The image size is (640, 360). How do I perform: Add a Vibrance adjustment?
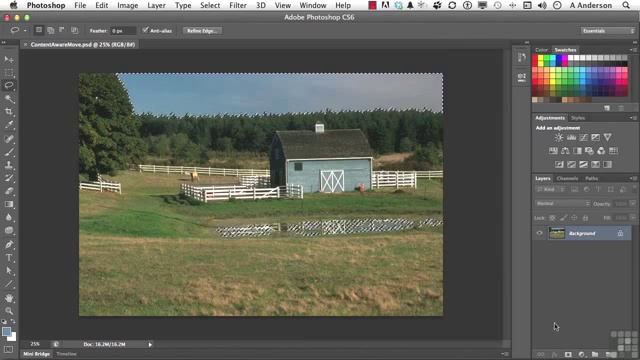607,138
